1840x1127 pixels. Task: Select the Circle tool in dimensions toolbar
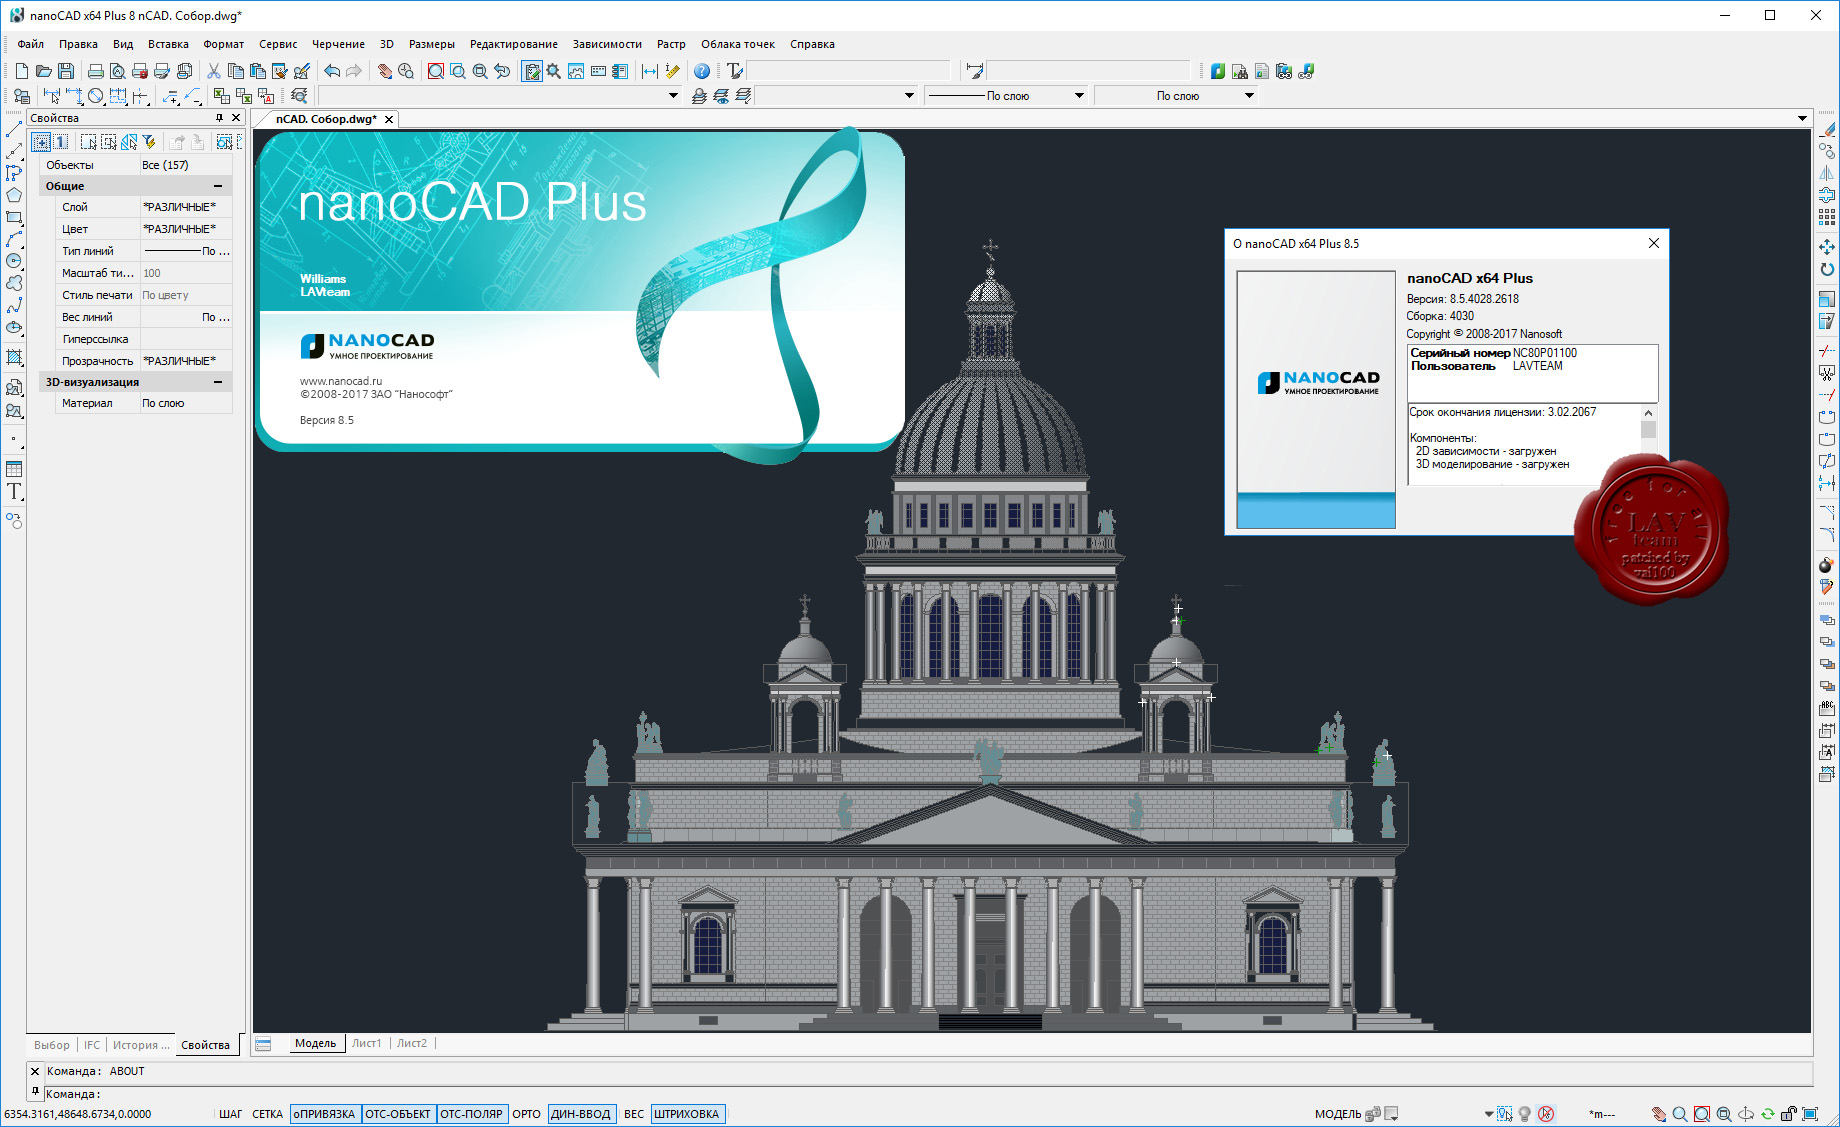coord(96,96)
